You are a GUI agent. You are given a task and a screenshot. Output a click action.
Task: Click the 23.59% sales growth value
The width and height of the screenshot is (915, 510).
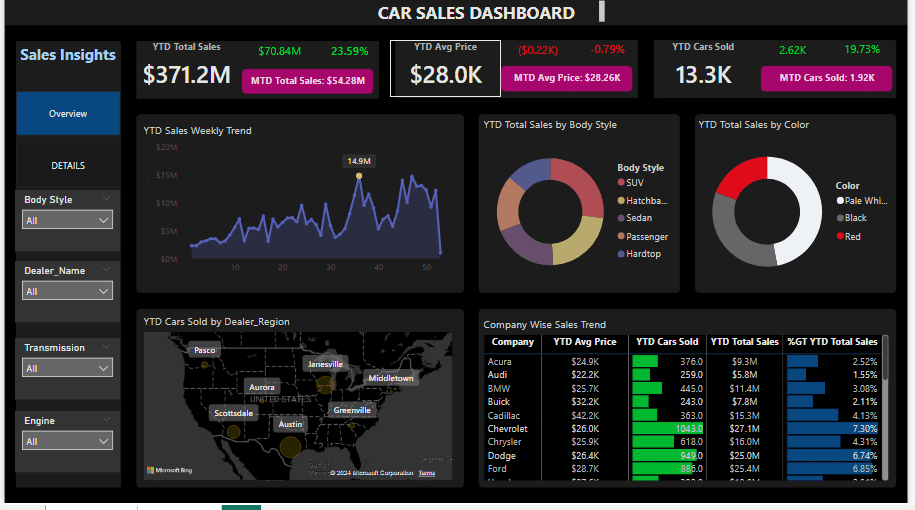(350, 51)
